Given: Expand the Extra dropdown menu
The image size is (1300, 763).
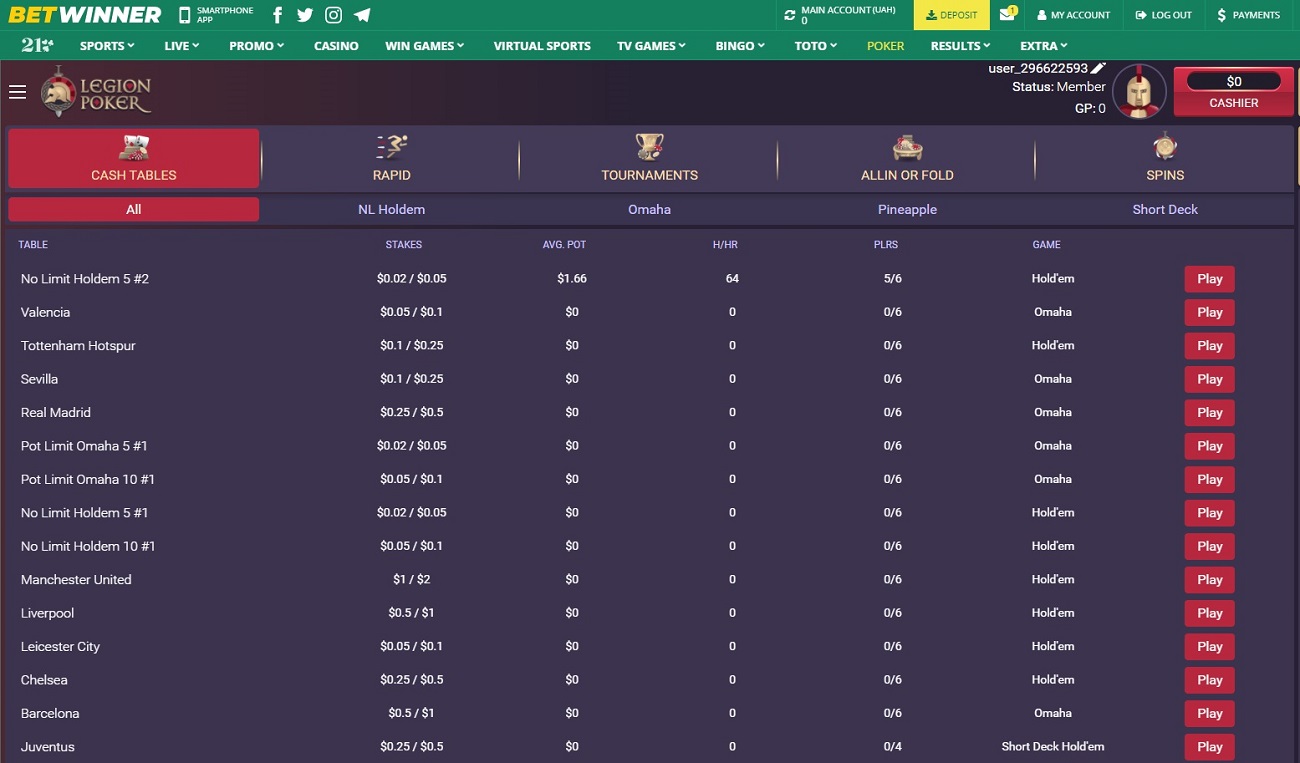Looking at the screenshot, I should [x=1044, y=45].
